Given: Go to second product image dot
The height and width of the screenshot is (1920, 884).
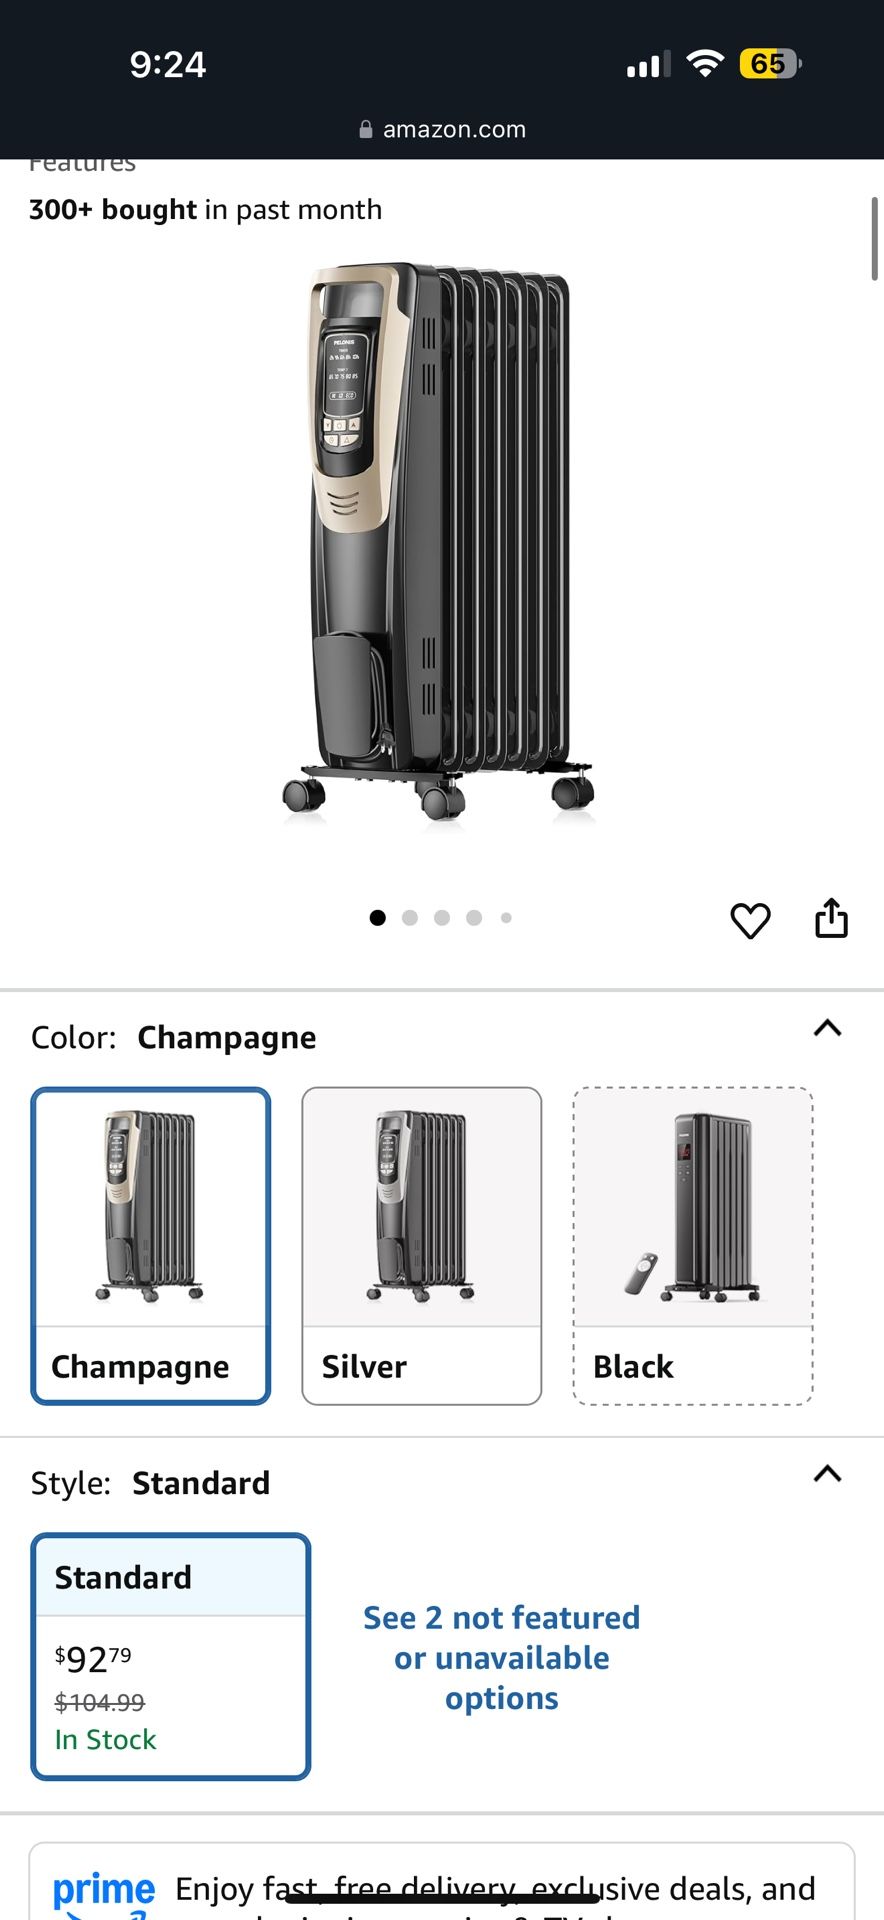Looking at the screenshot, I should click(410, 918).
